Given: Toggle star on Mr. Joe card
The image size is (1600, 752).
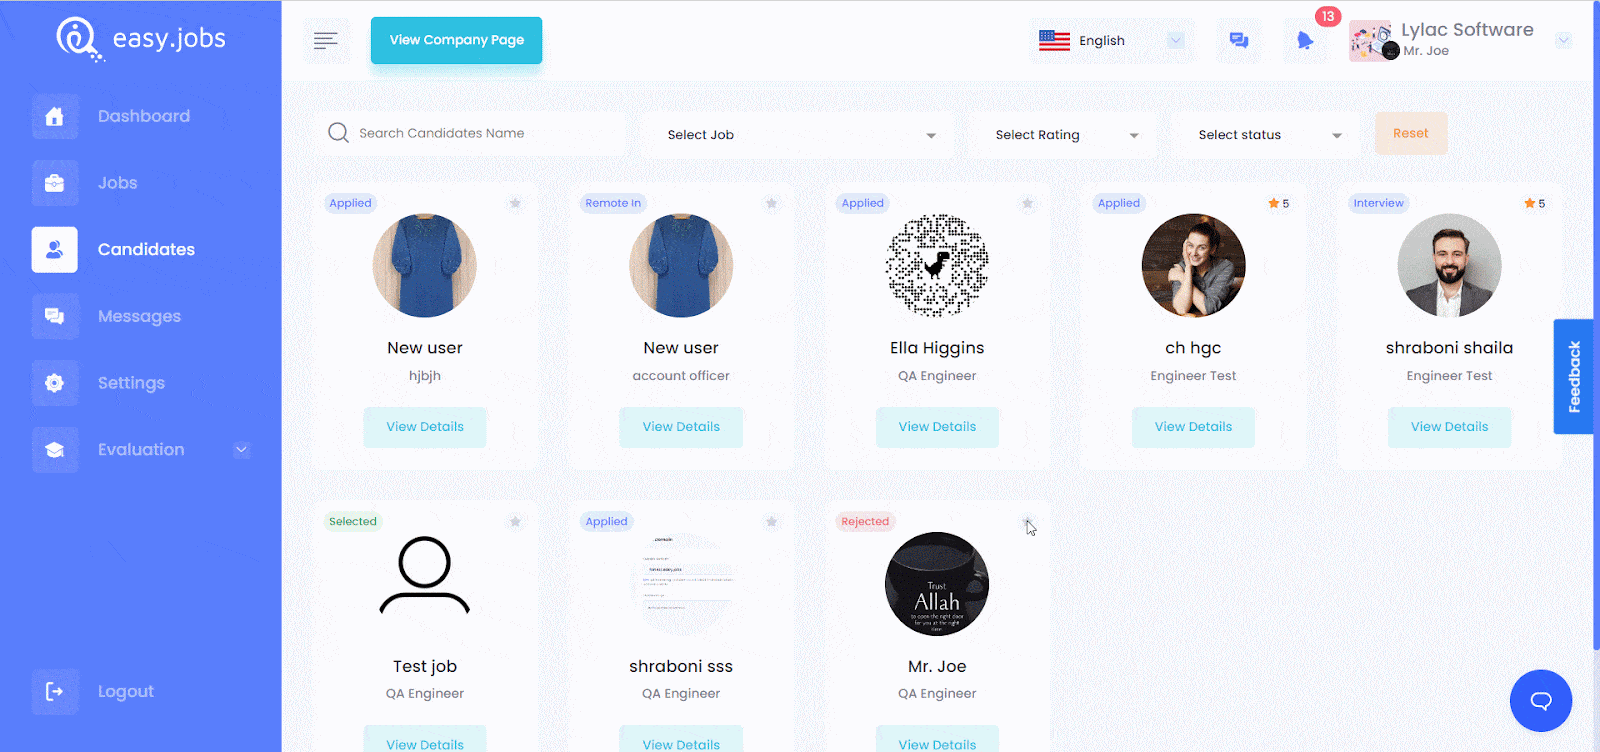Looking at the screenshot, I should [x=1027, y=521].
